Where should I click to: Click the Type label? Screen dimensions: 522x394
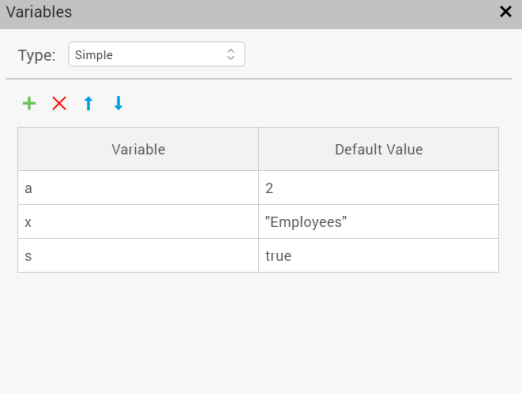click(37, 55)
